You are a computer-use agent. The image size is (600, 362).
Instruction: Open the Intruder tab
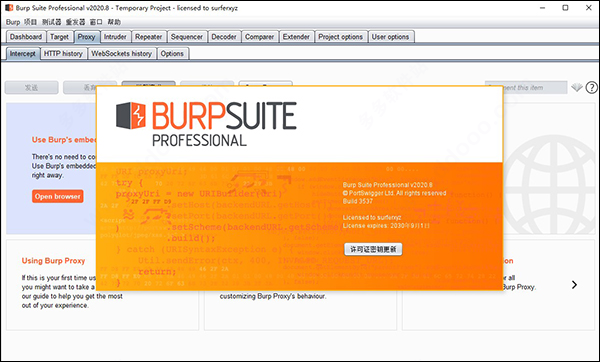pos(115,37)
